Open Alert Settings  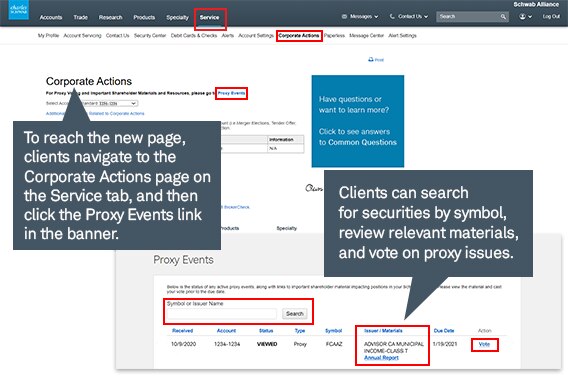pos(402,35)
